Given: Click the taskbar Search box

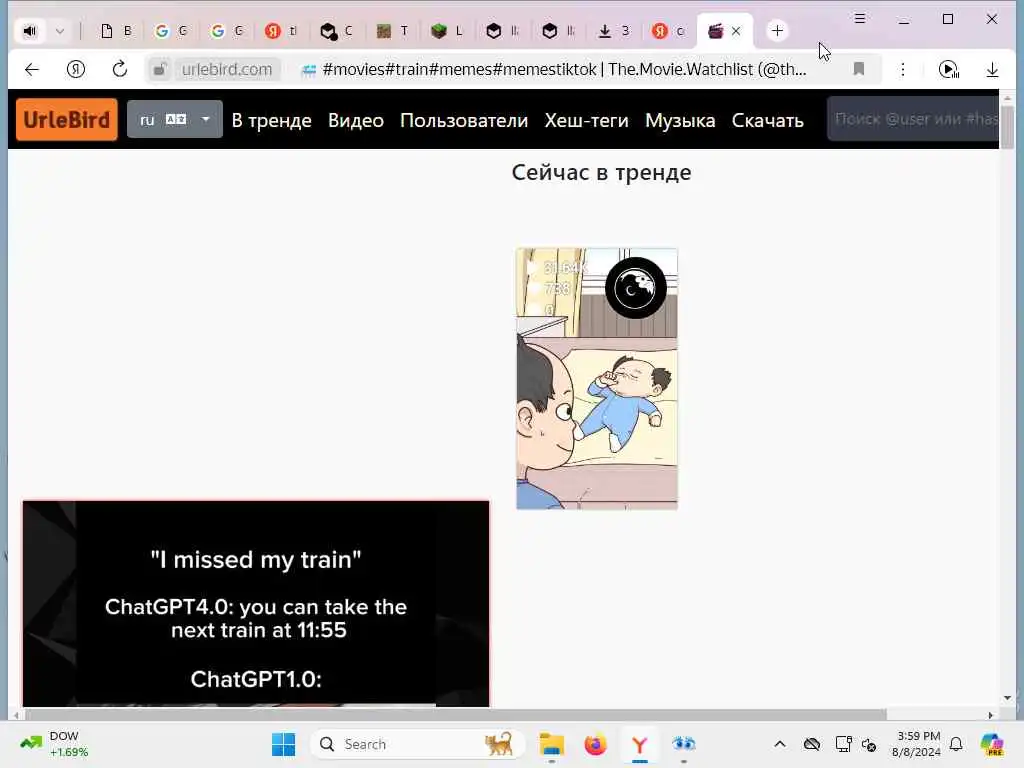Looking at the screenshot, I should (x=417, y=744).
